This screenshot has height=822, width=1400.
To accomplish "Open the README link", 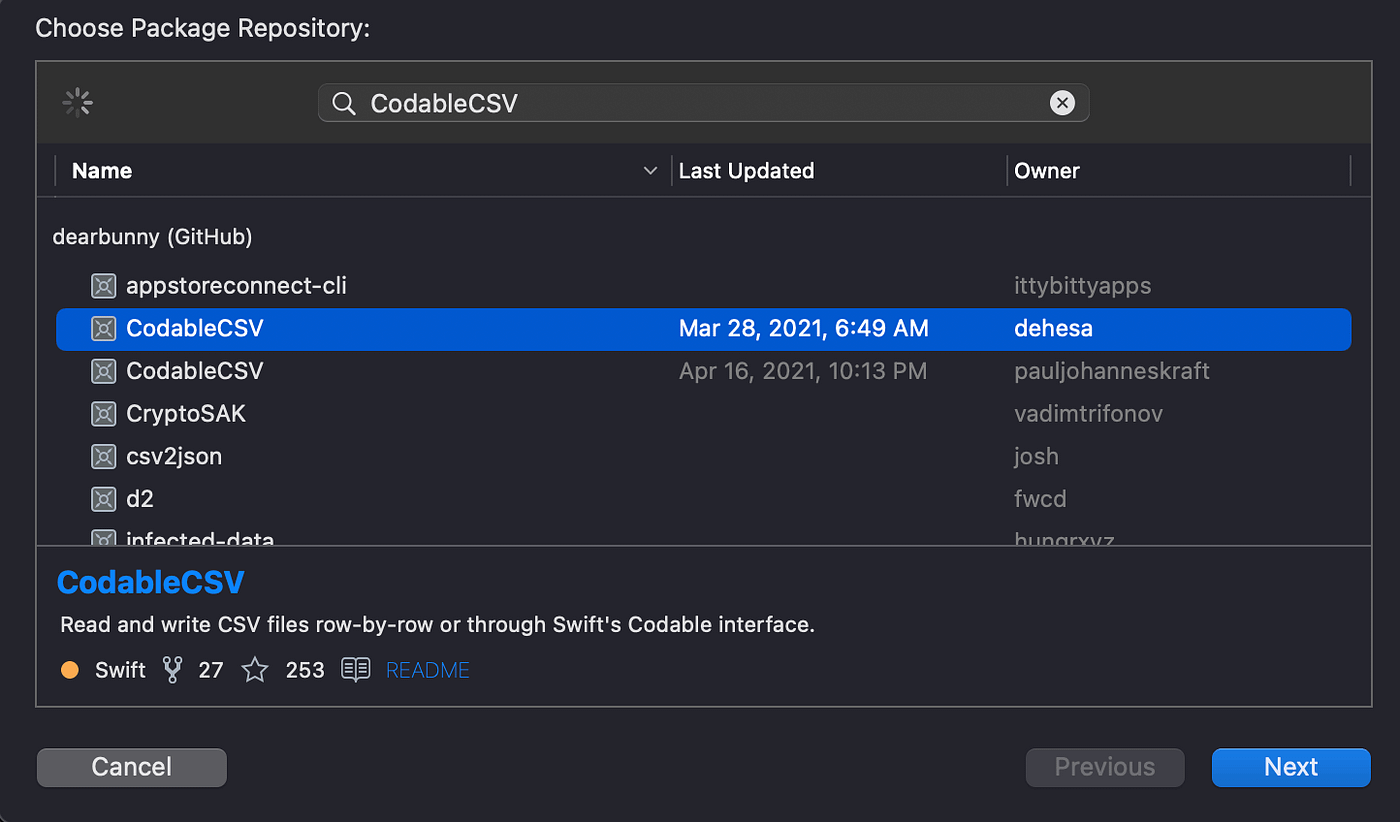I will pyautogui.click(x=427, y=670).
